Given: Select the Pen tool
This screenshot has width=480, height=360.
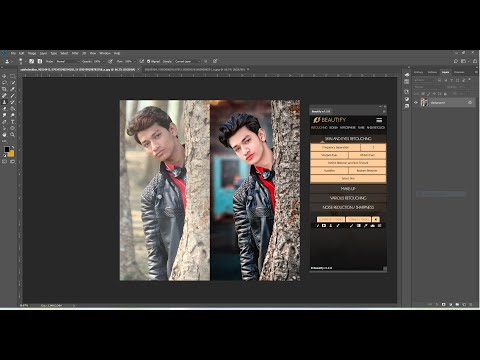Looking at the screenshot, I should coord(4,122).
